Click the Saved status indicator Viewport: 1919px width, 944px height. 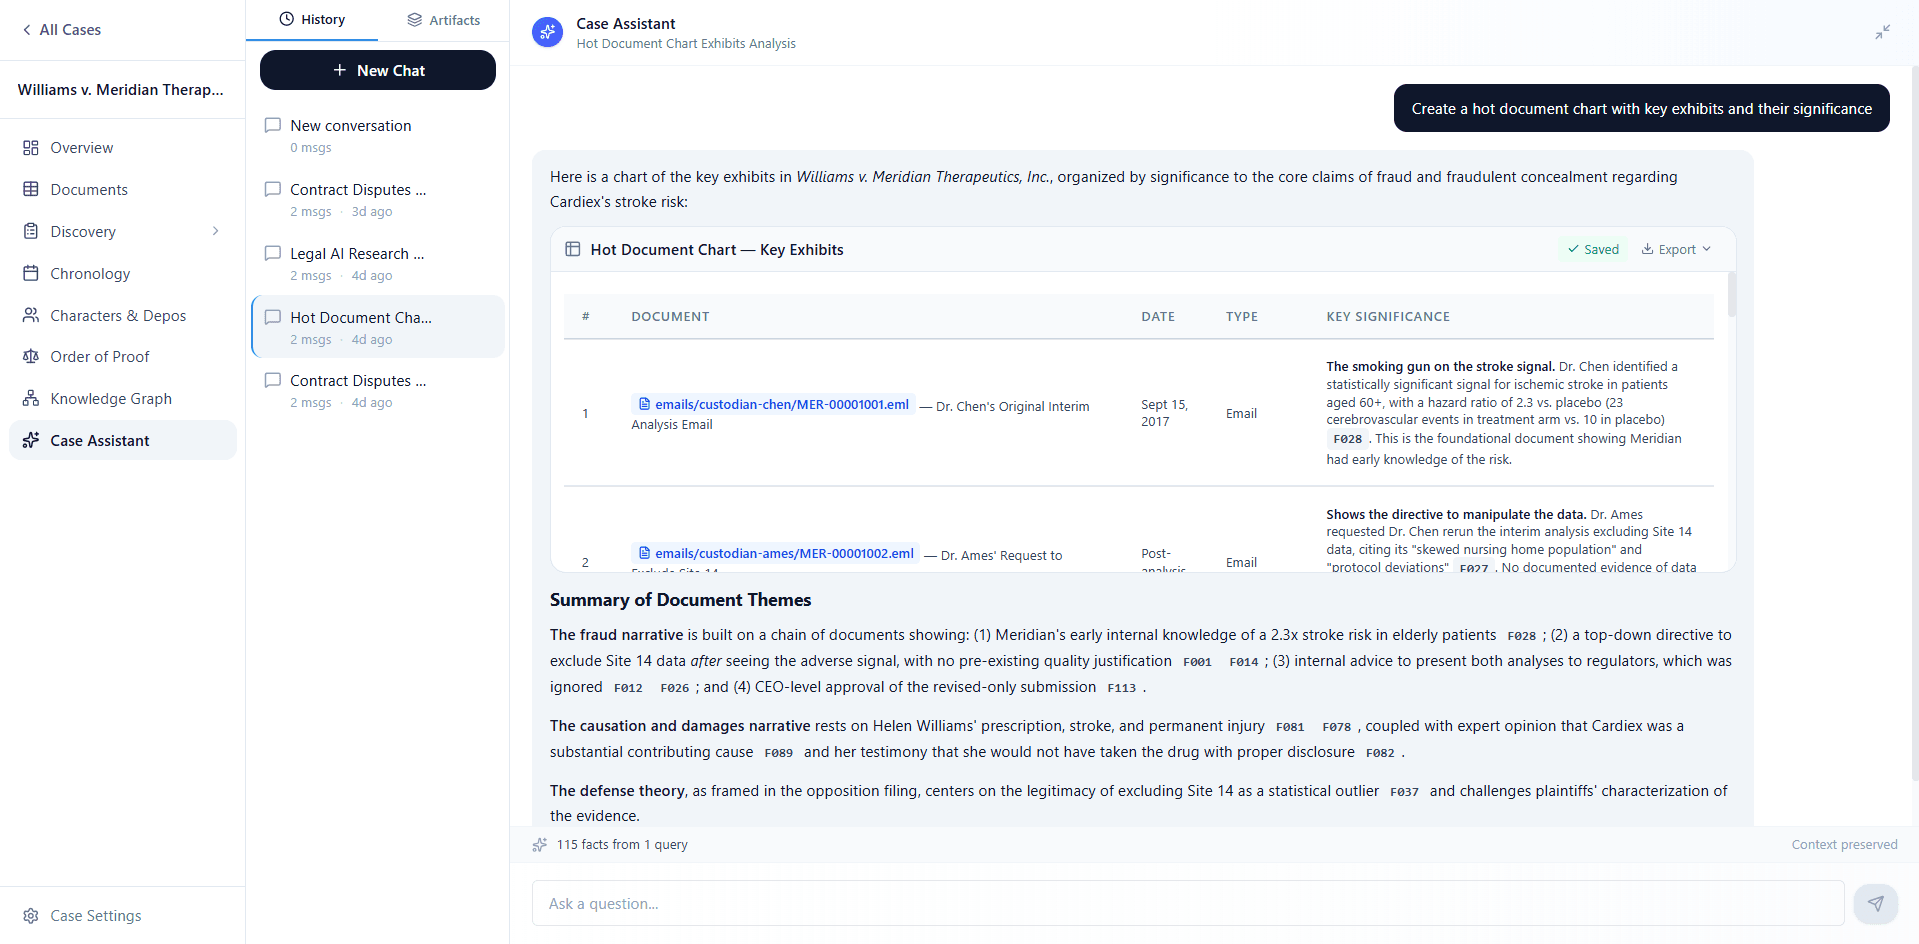(1592, 249)
